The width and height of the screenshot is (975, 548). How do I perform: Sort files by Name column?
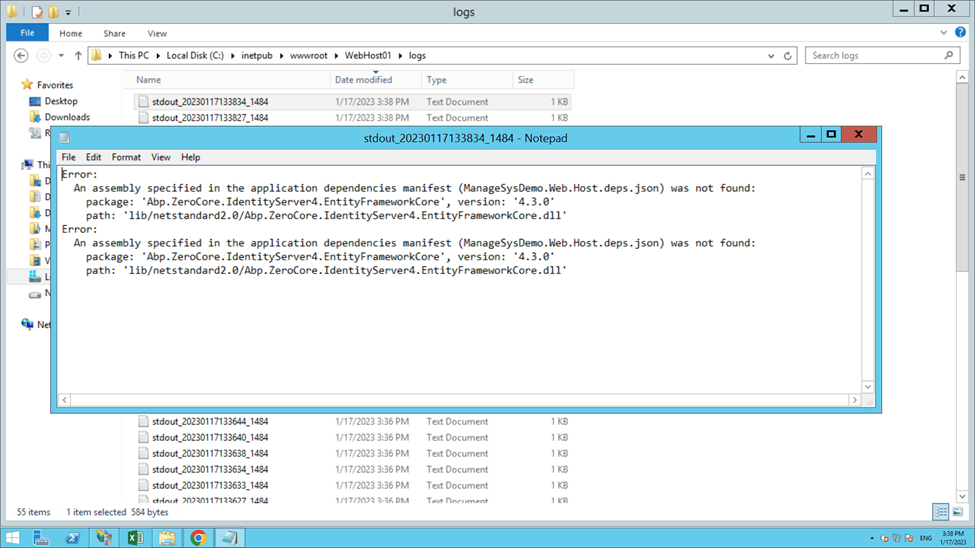[231, 80]
